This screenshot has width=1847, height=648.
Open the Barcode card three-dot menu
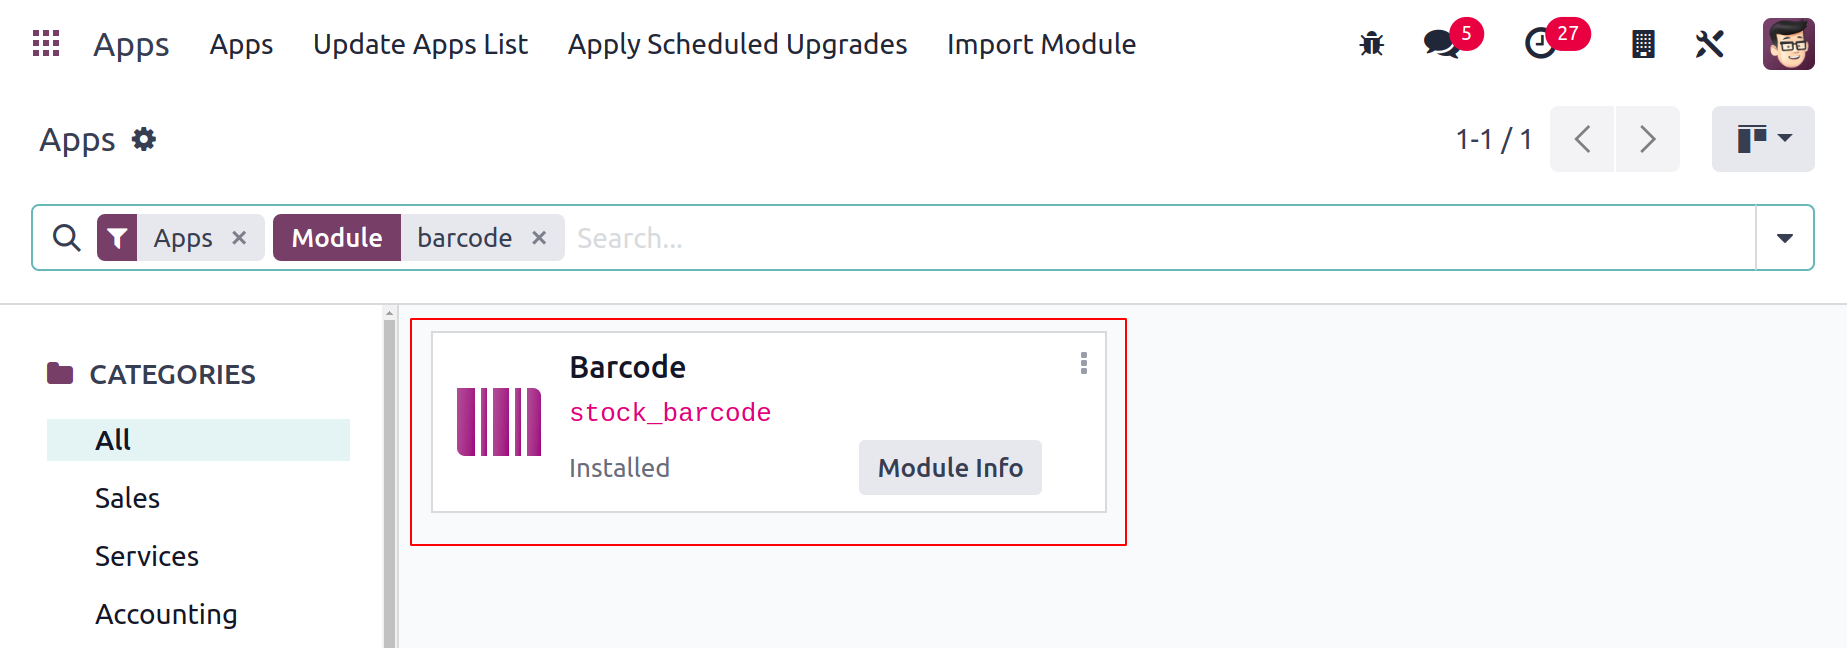(x=1083, y=363)
